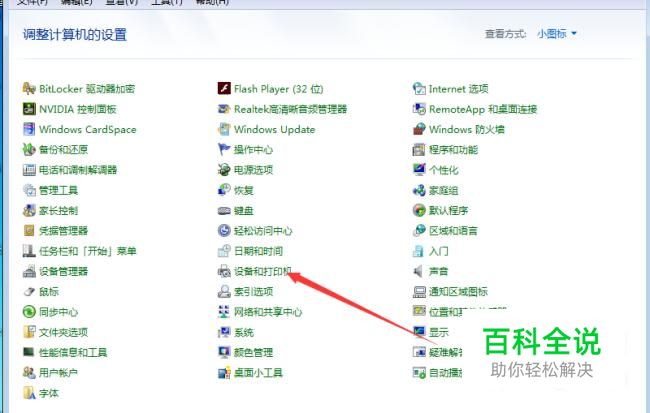Click the RemoteApp 和桌面连接 icon

[419, 109]
